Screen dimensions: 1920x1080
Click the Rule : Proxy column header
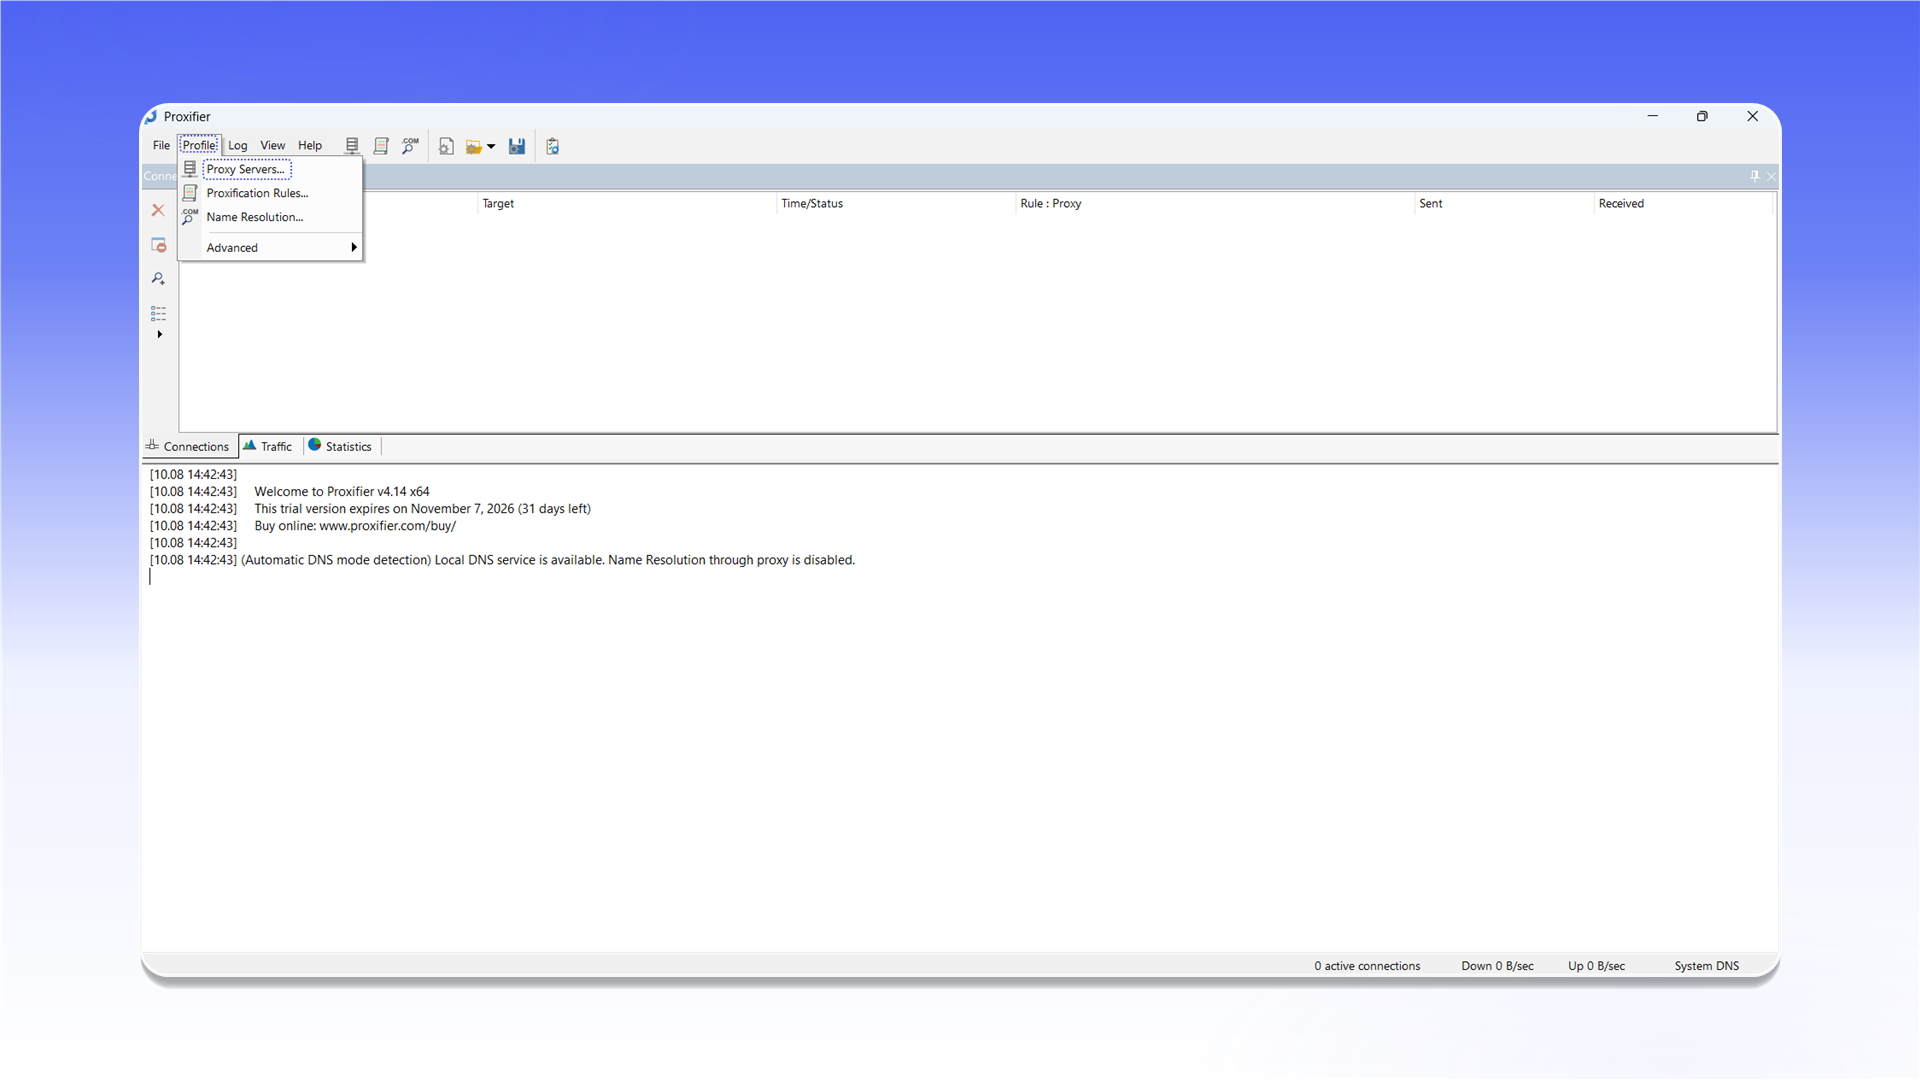[x=1215, y=203]
